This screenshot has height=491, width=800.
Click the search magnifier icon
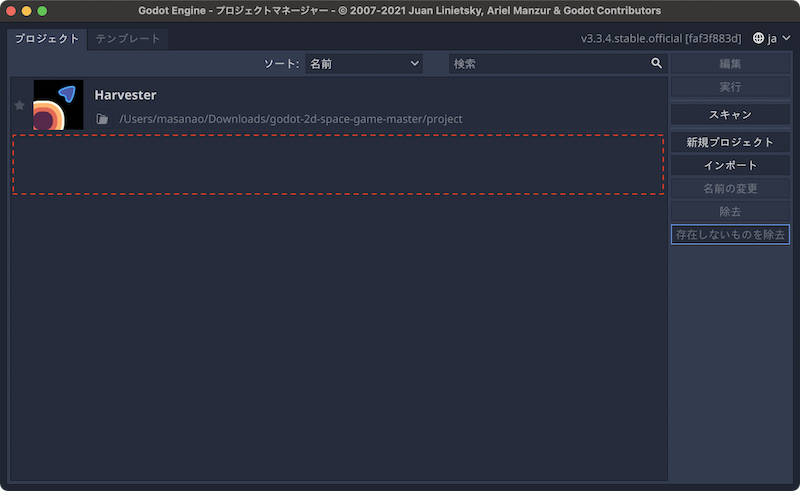click(x=656, y=63)
